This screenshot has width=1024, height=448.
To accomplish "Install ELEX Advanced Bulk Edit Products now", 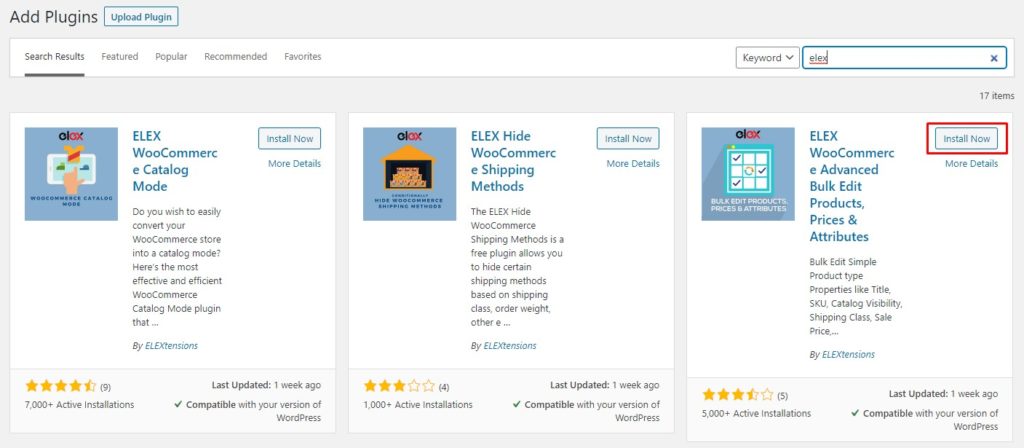I will [967, 138].
